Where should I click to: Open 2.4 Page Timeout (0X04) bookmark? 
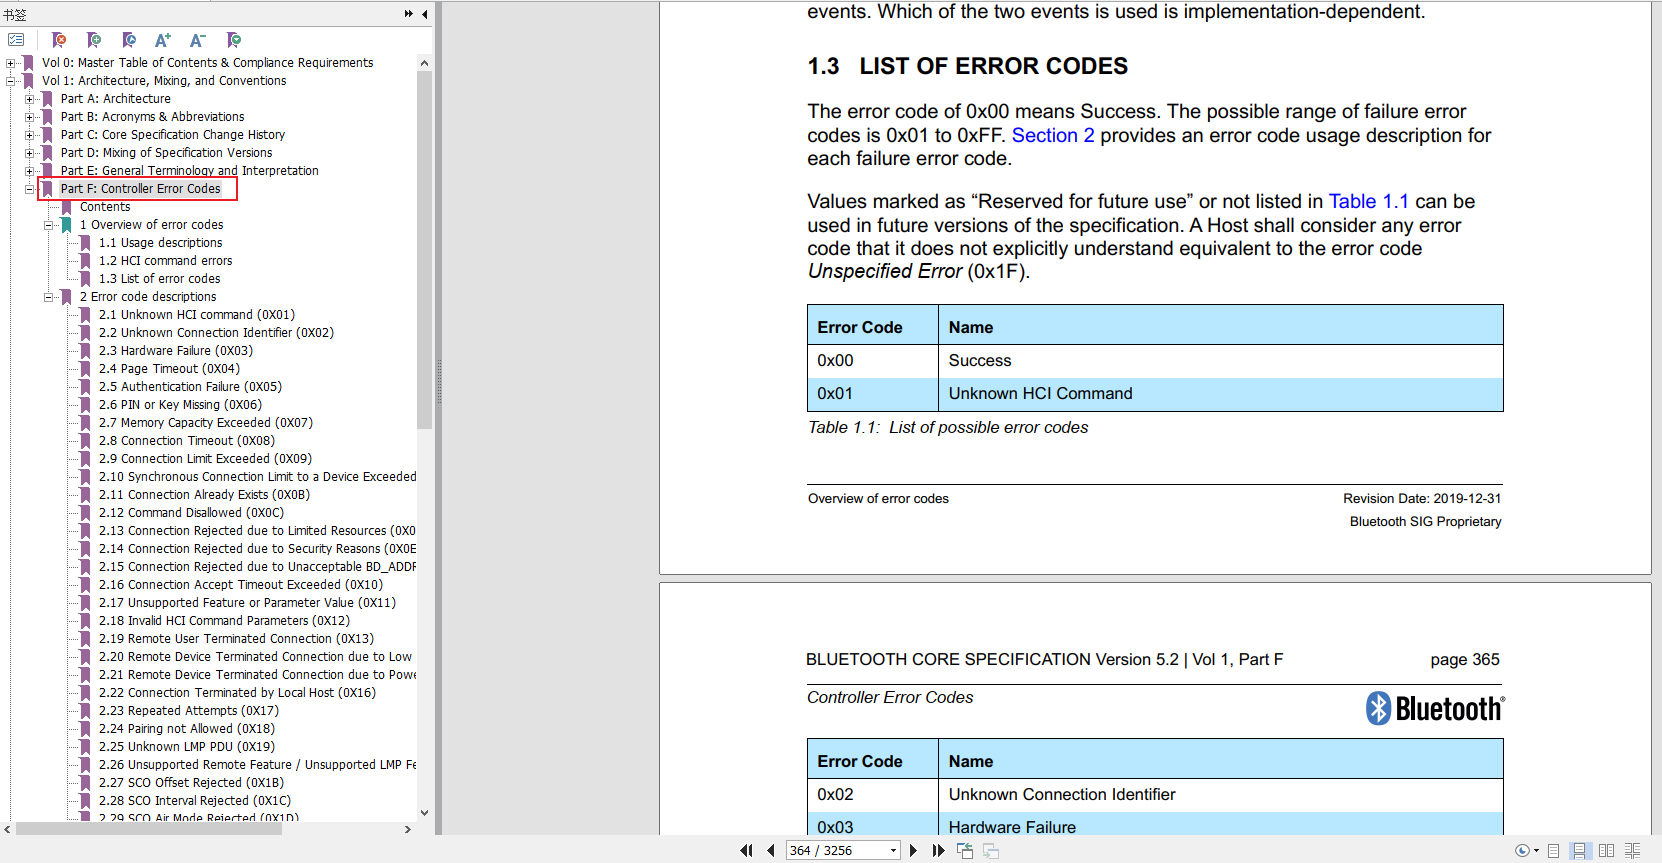click(169, 369)
